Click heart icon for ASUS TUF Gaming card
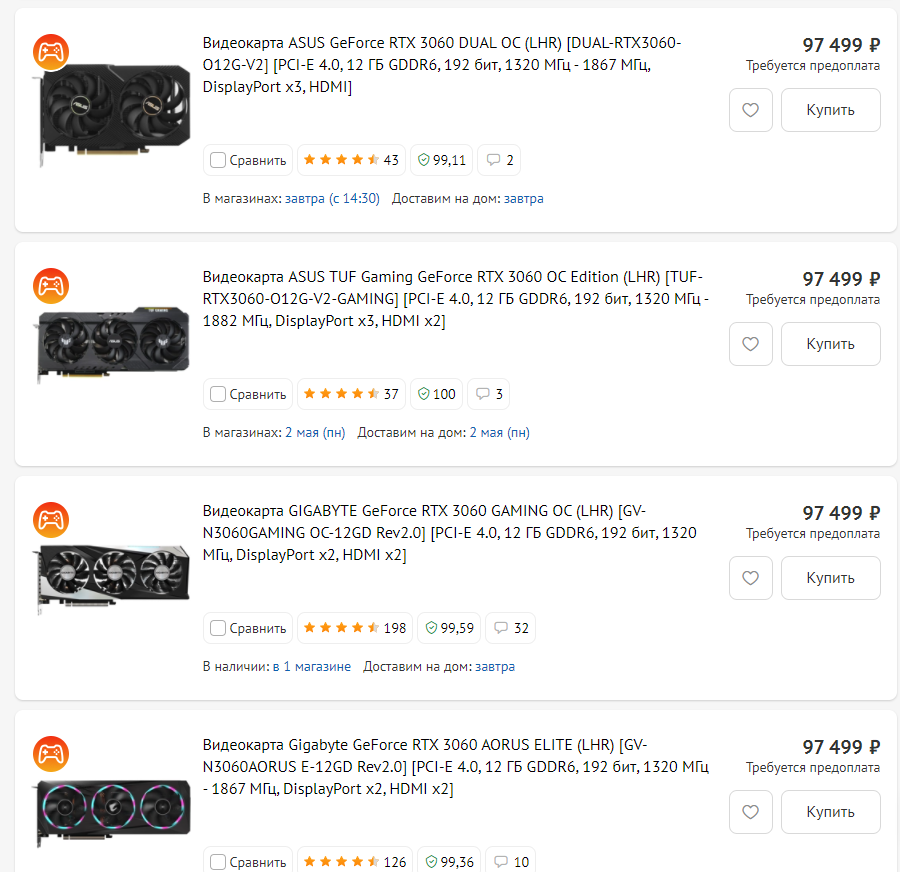Image resolution: width=900 pixels, height=872 pixels. [751, 344]
